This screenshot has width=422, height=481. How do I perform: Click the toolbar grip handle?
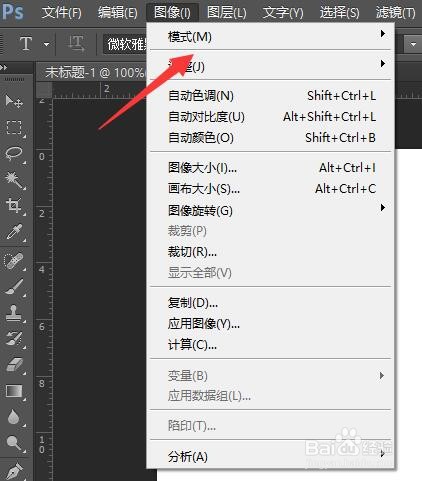(x=14, y=79)
